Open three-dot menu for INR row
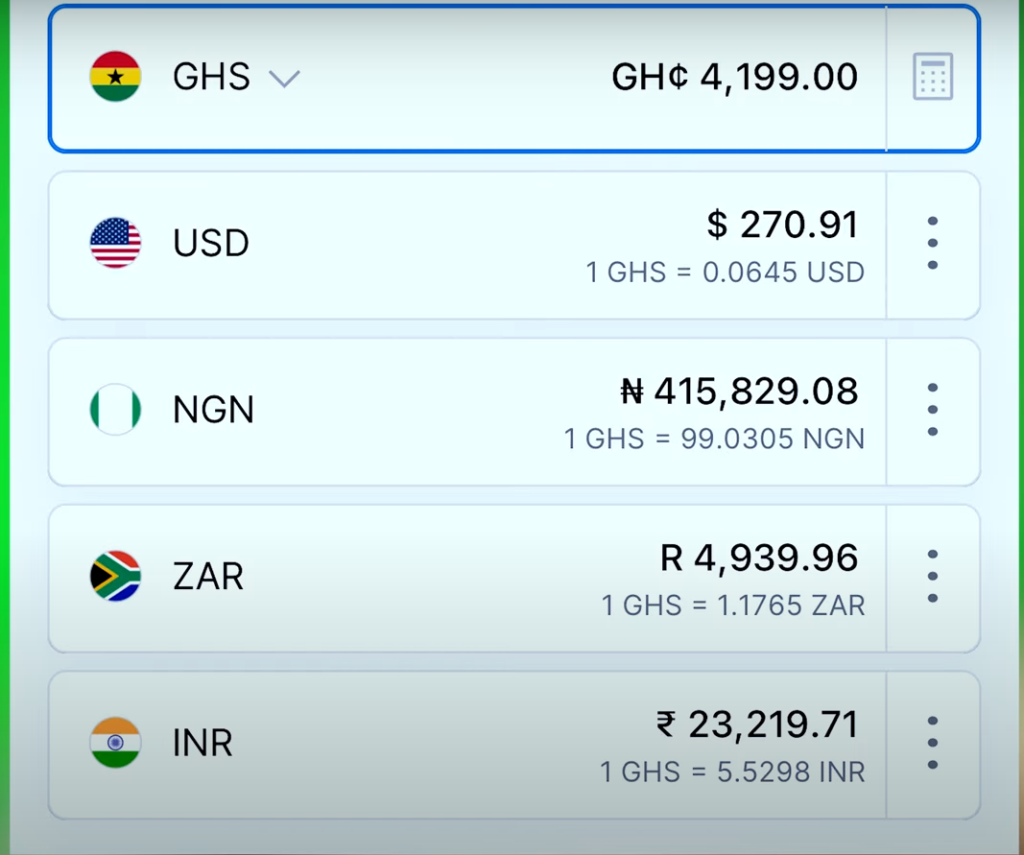 coord(933,743)
